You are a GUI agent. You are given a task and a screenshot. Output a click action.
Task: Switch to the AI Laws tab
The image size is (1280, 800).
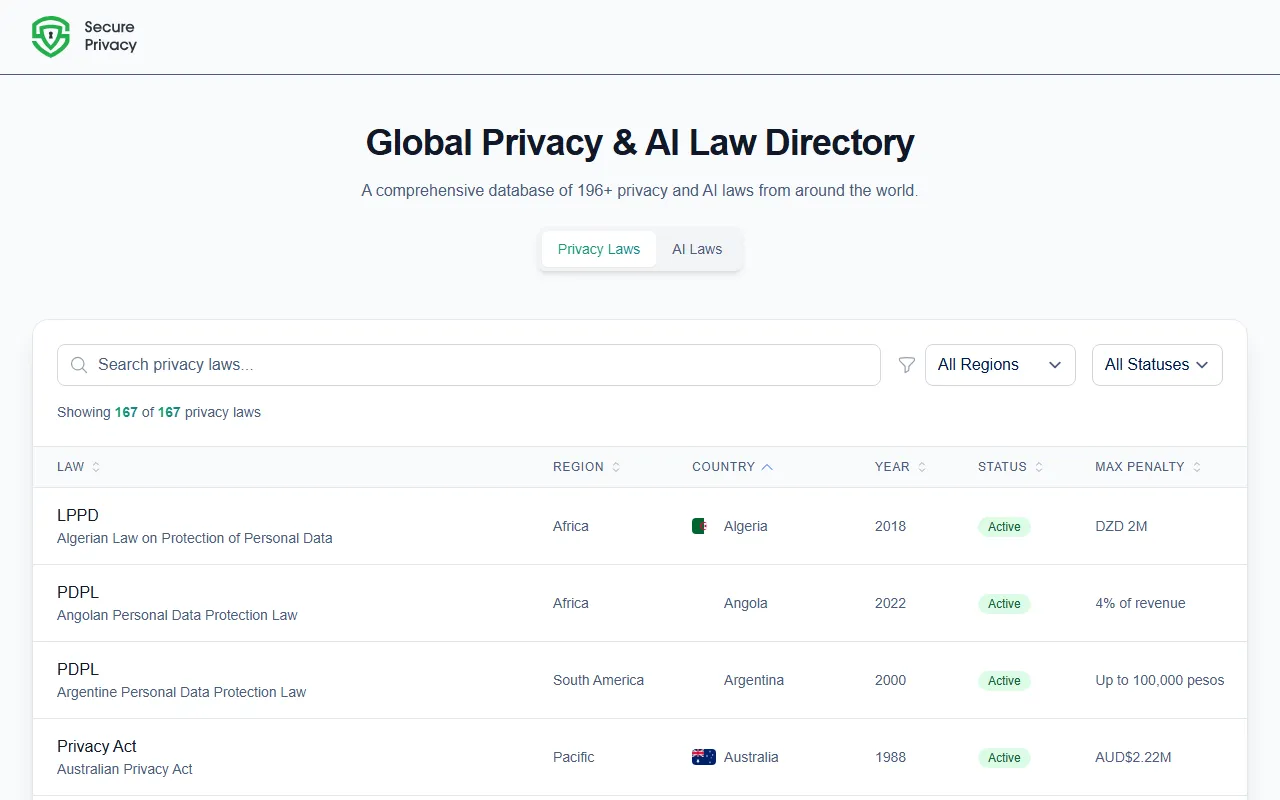click(697, 249)
